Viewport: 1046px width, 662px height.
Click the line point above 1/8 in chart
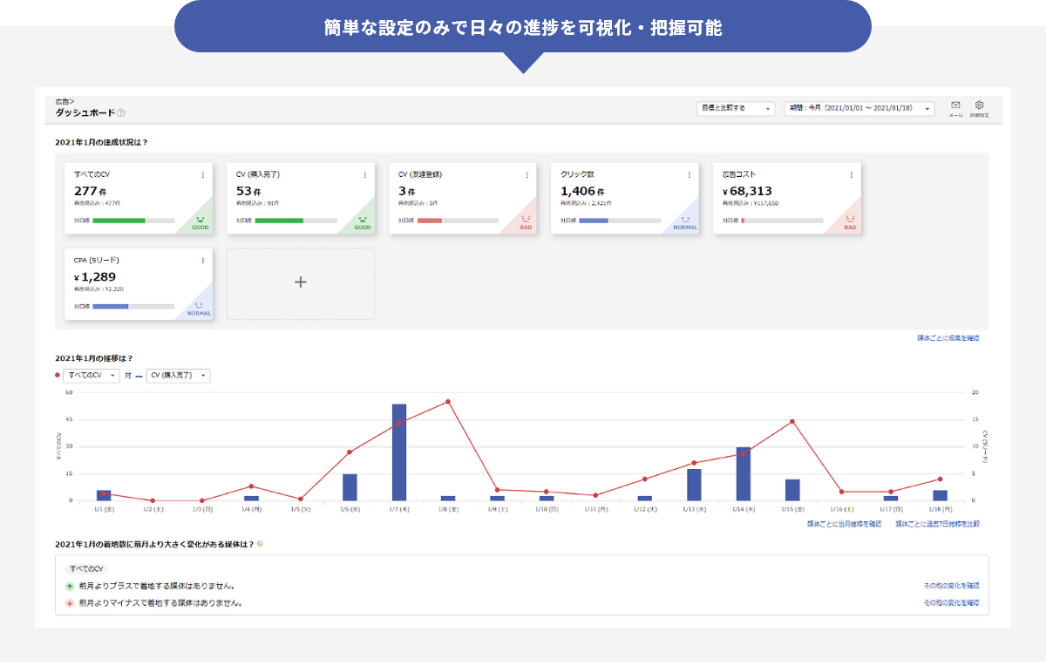[448, 402]
